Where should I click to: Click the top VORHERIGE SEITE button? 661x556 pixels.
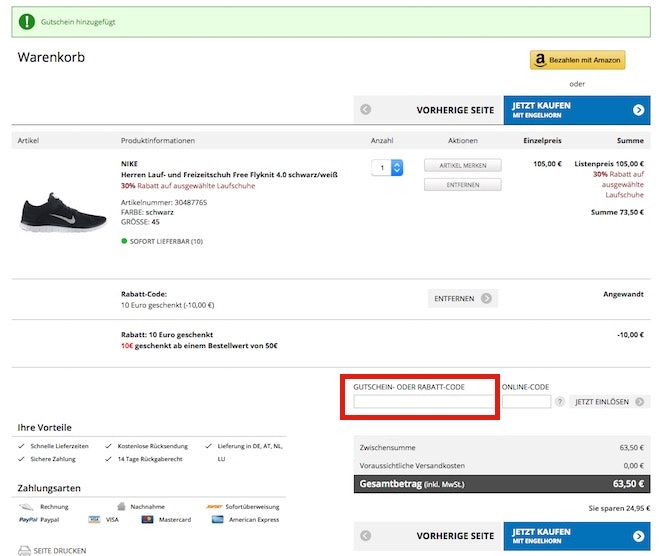click(428, 110)
